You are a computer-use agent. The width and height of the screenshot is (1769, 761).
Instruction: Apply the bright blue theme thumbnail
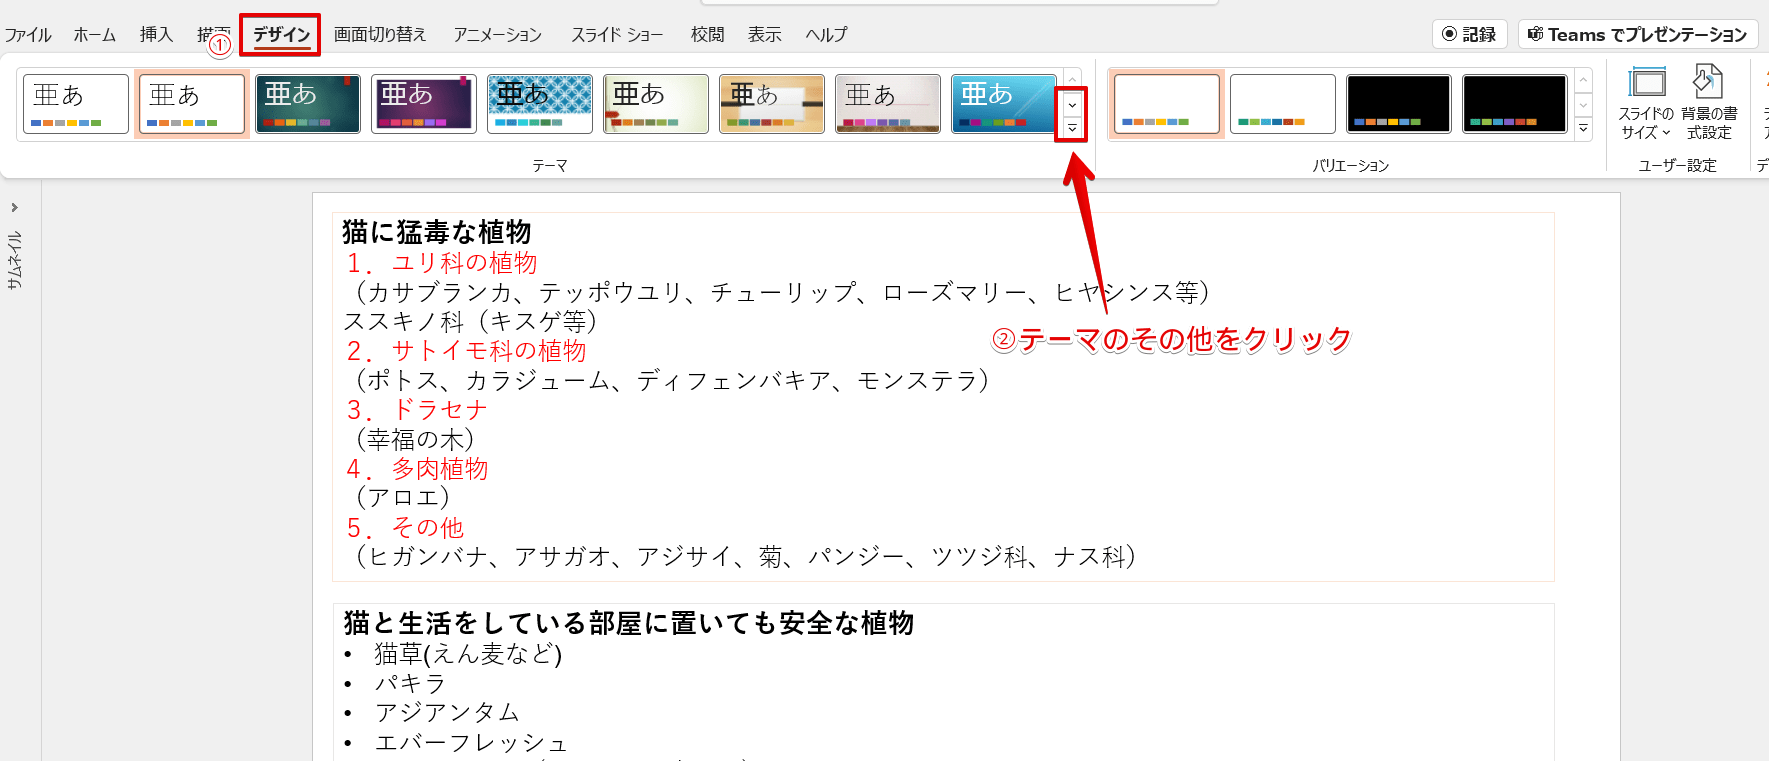click(1004, 104)
